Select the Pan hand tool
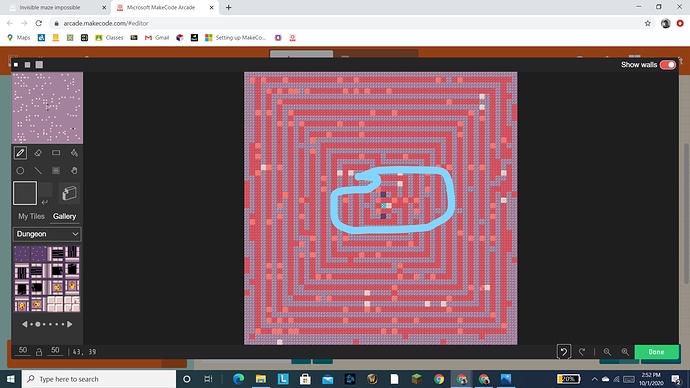The image size is (690, 388). [74, 171]
